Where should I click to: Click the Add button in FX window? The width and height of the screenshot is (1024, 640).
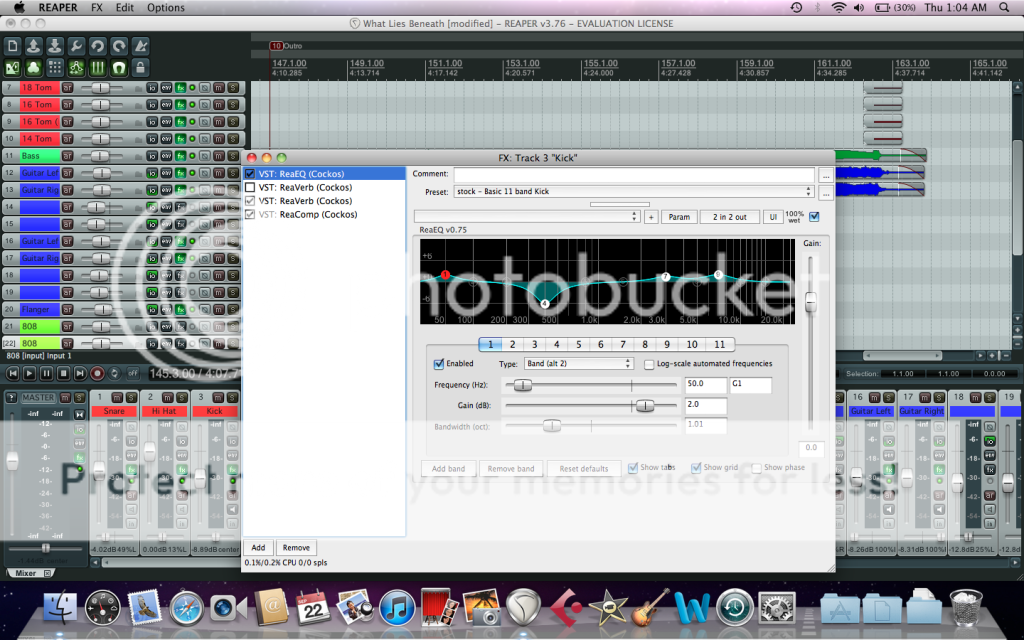(x=259, y=548)
